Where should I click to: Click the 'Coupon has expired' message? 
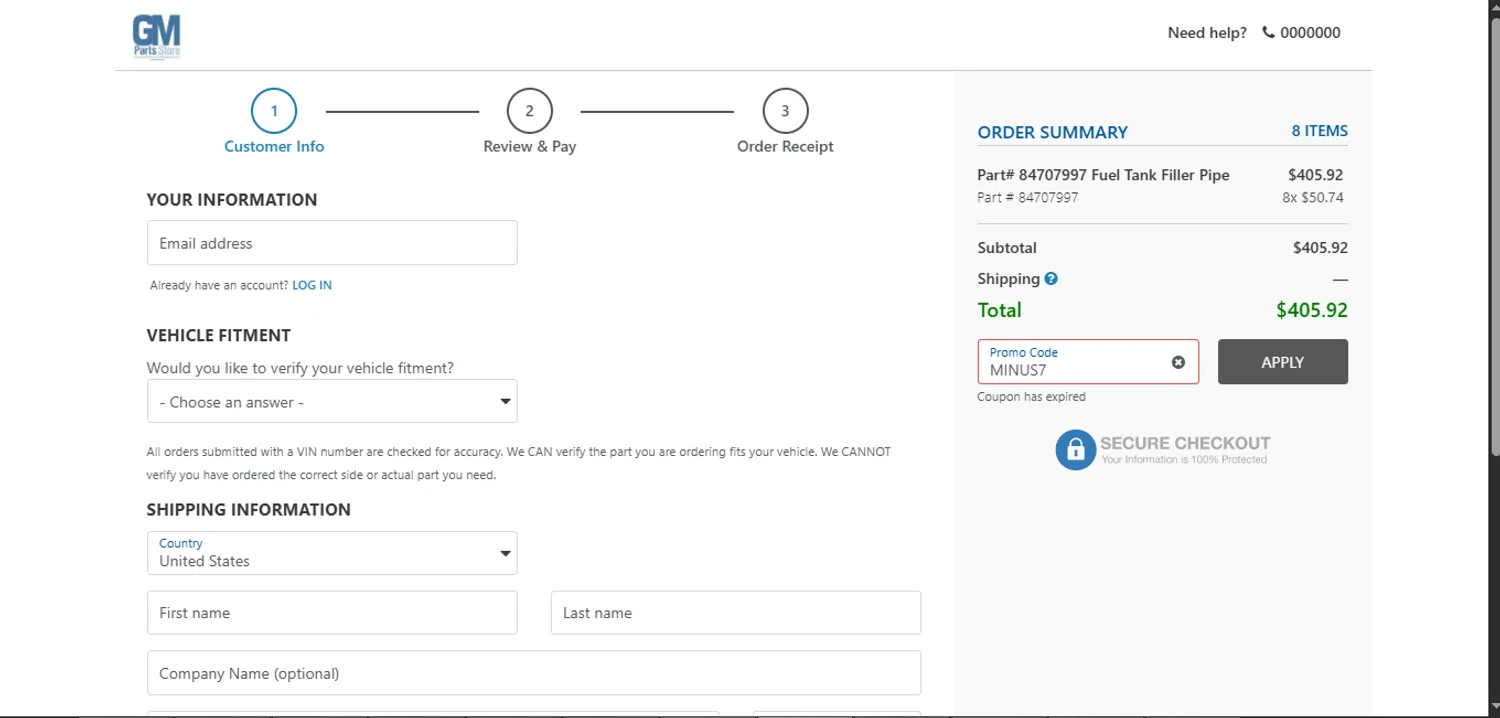1031,397
